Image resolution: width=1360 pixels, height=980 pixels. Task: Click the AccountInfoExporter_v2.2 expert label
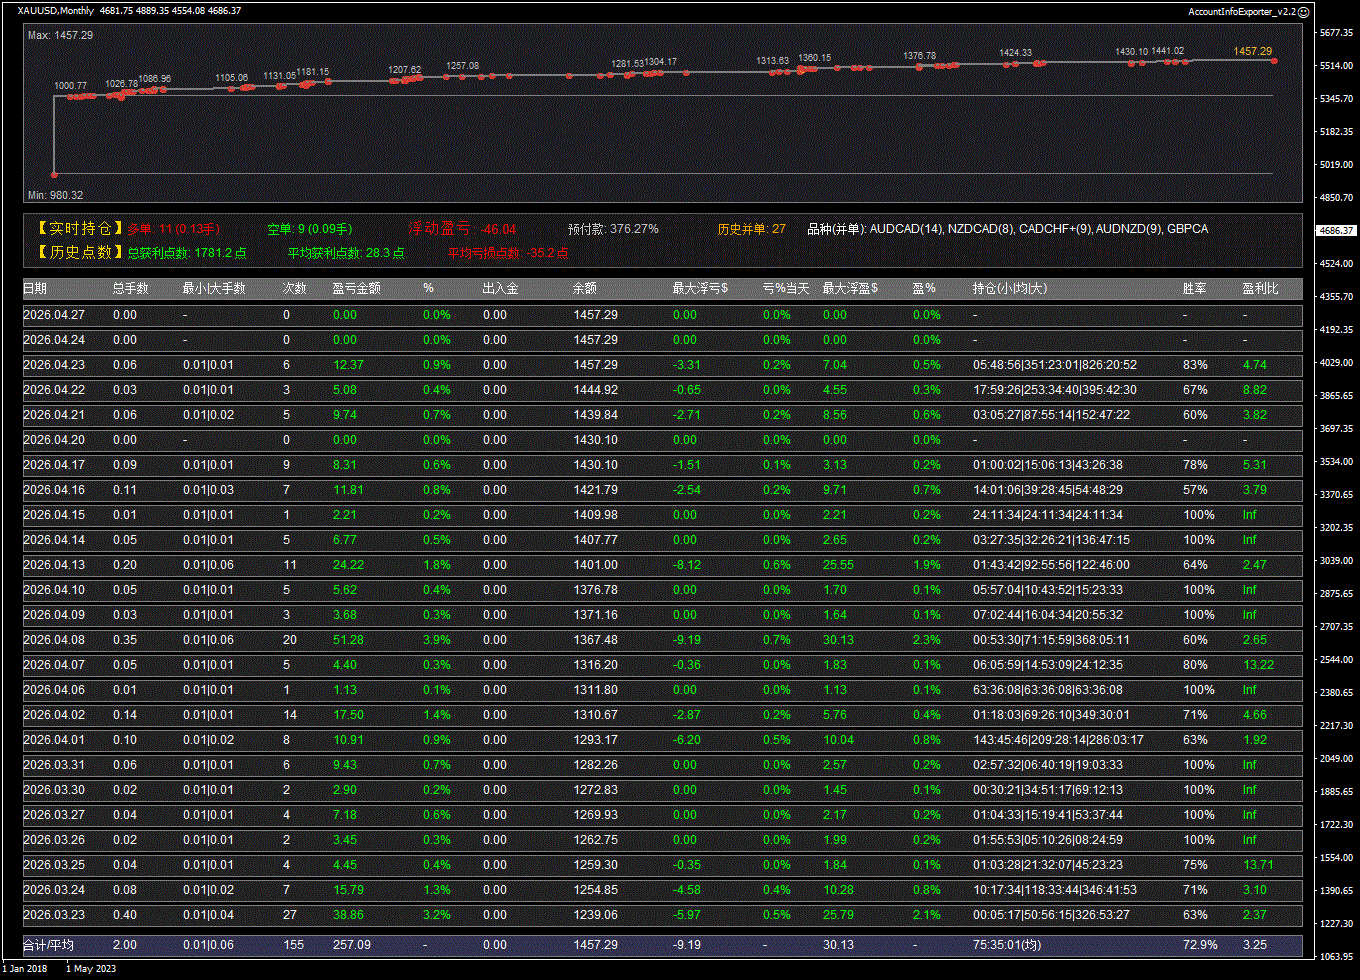click(1241, 11)
